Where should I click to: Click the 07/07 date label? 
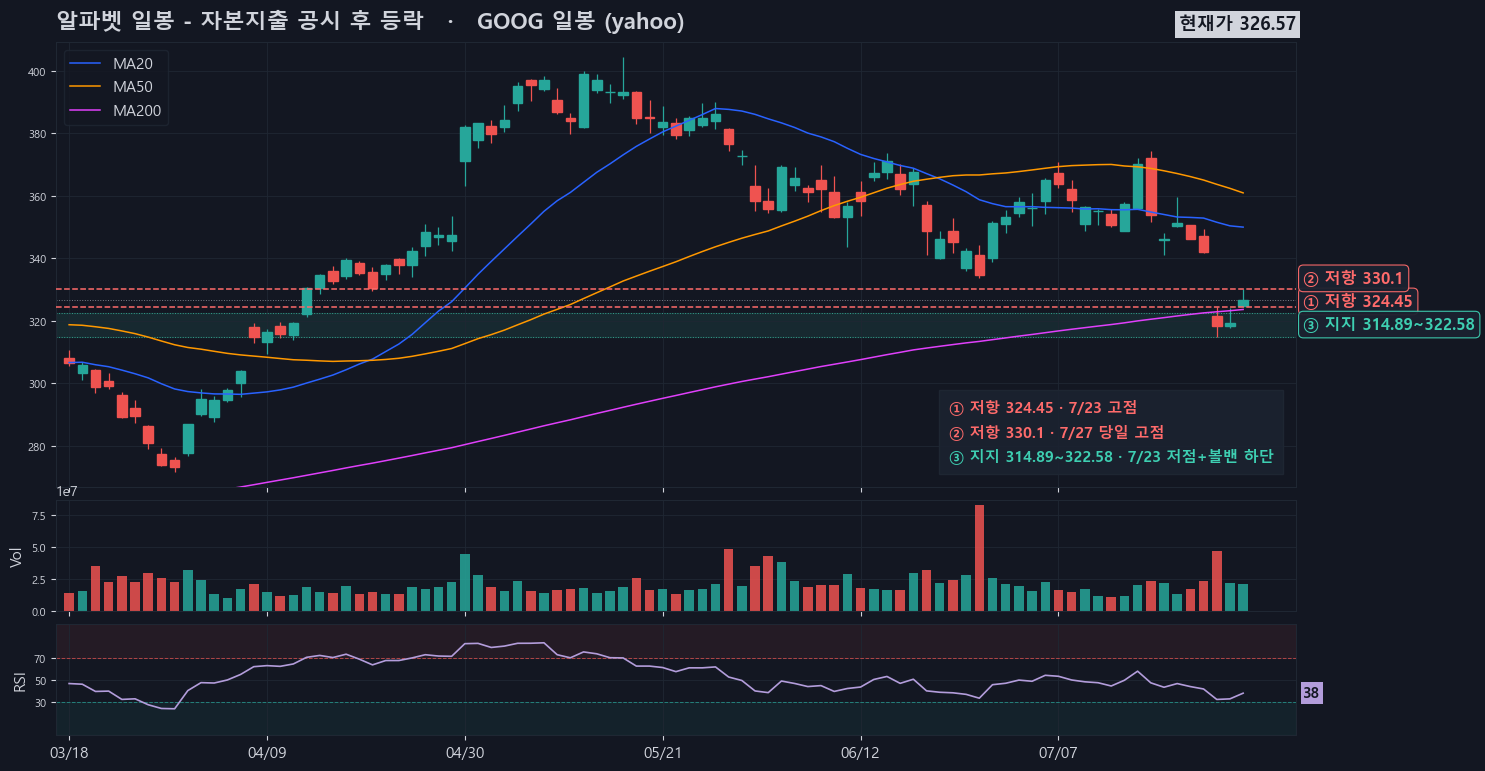1058,752
